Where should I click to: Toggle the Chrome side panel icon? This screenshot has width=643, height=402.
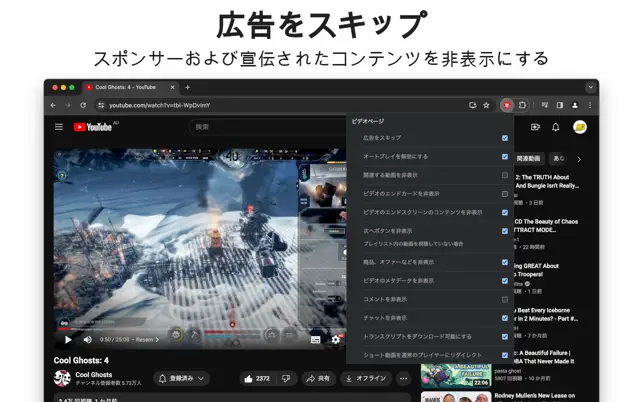tap(559, 105)
